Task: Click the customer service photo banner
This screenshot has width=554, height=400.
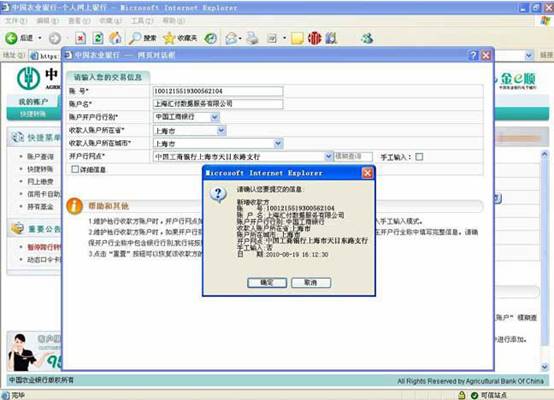Action: tap(34, 351)
